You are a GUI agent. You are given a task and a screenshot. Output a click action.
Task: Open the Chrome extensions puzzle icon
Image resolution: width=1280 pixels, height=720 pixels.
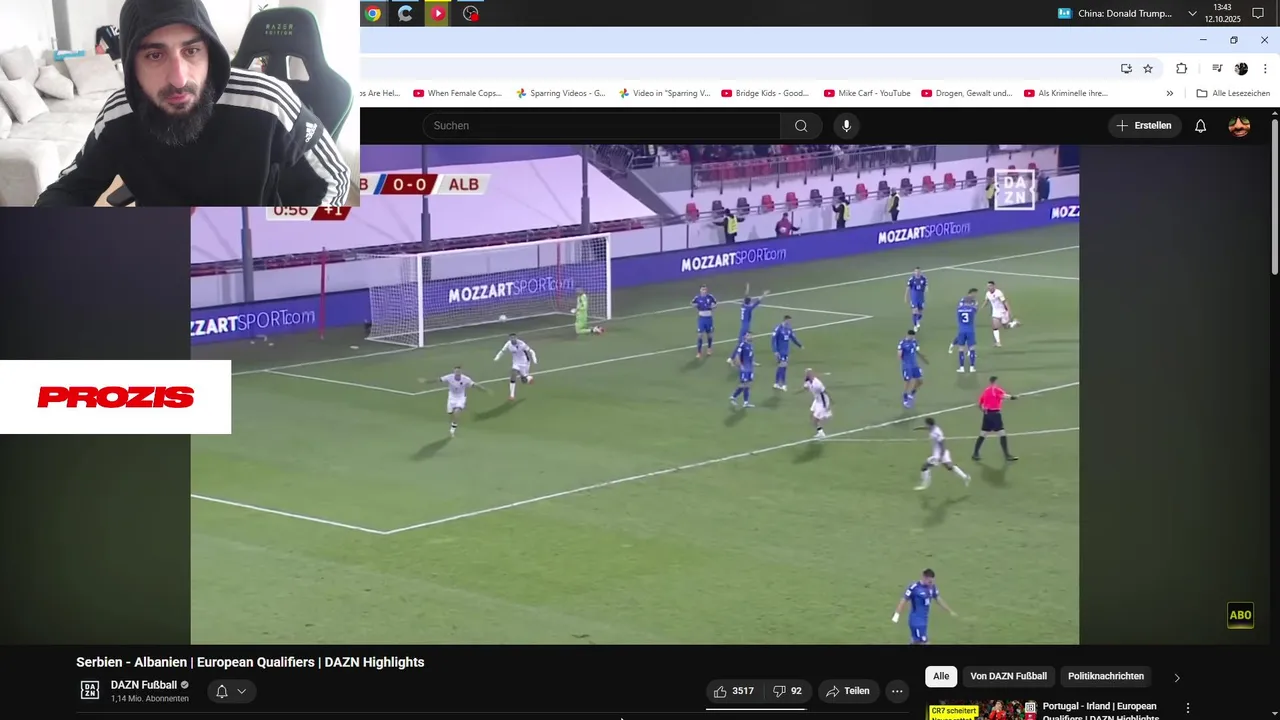tap(1182, 68)
